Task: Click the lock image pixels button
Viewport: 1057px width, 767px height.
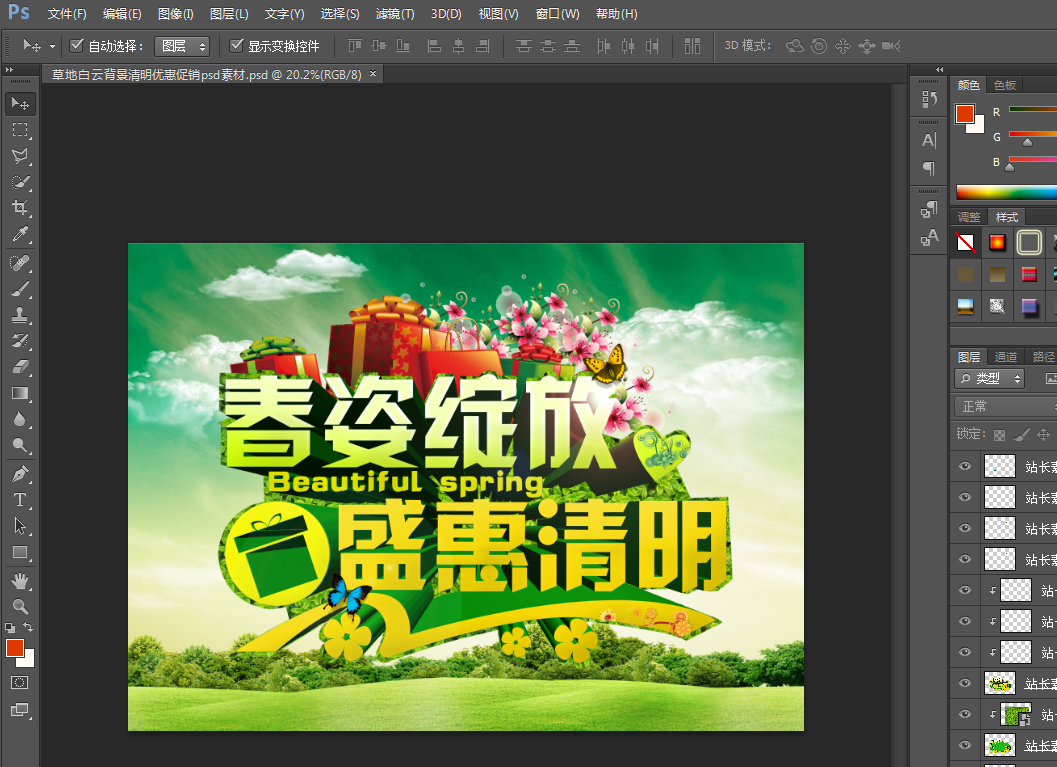Action: [x=1022, y=435]
